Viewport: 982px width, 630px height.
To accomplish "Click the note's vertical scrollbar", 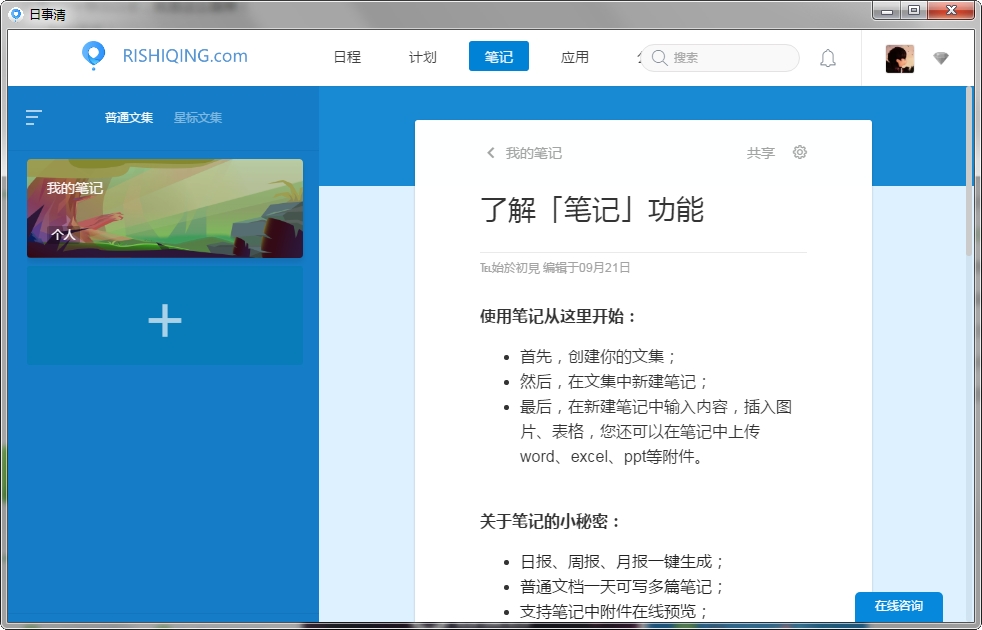I will coord(968,170).
